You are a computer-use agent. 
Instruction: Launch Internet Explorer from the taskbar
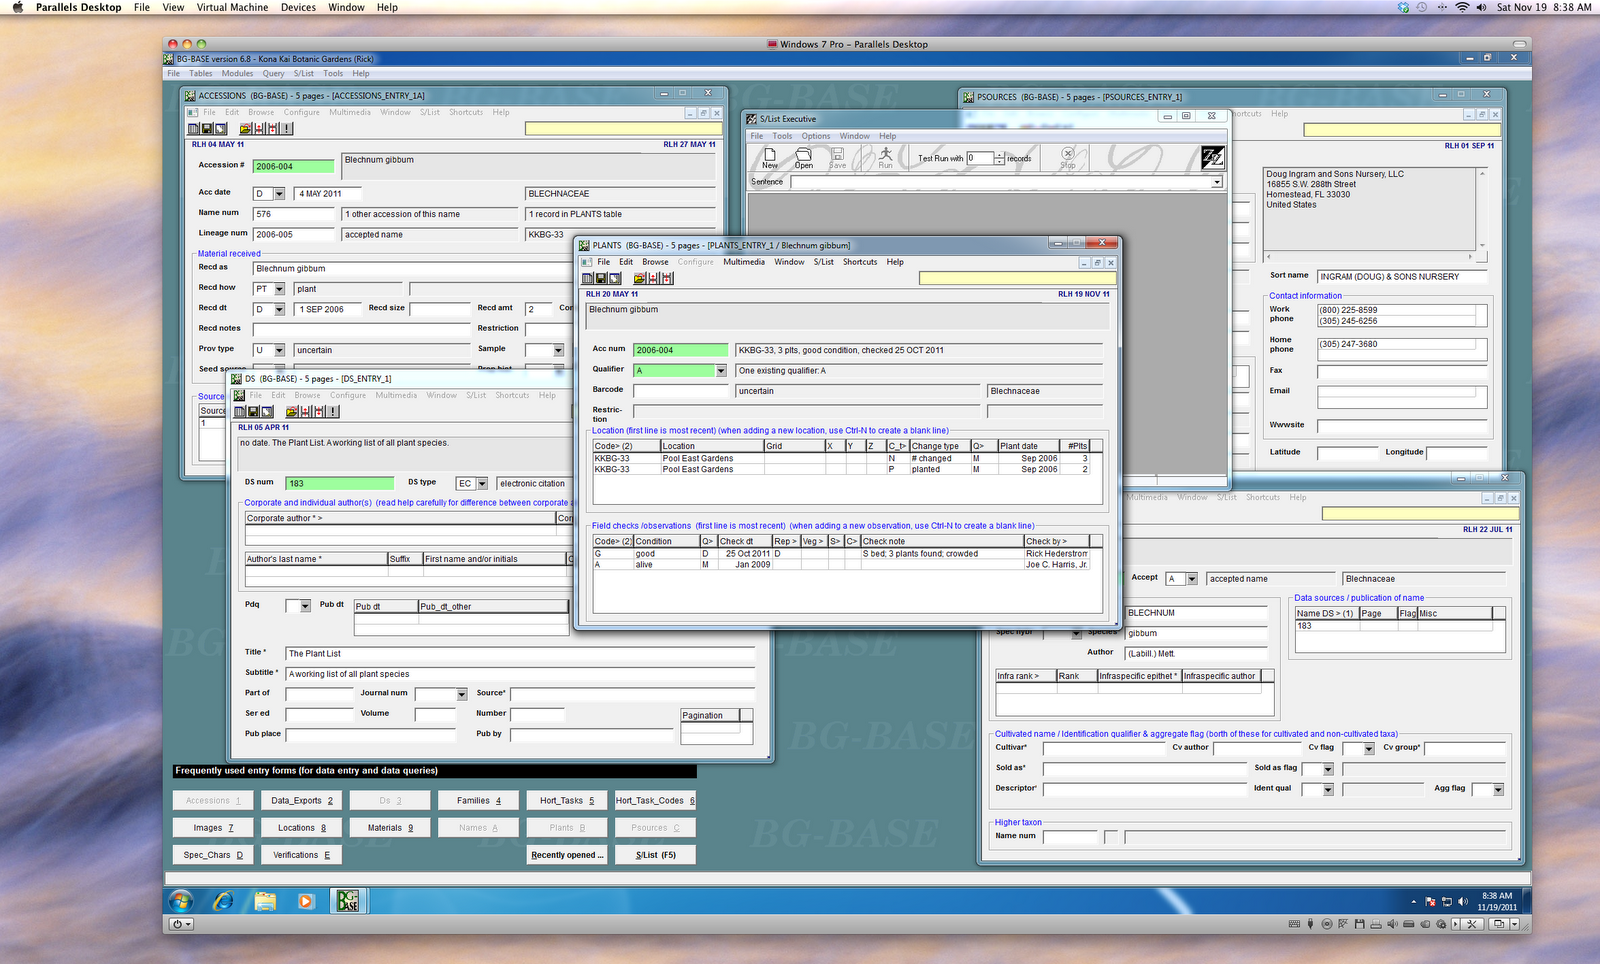223,901
